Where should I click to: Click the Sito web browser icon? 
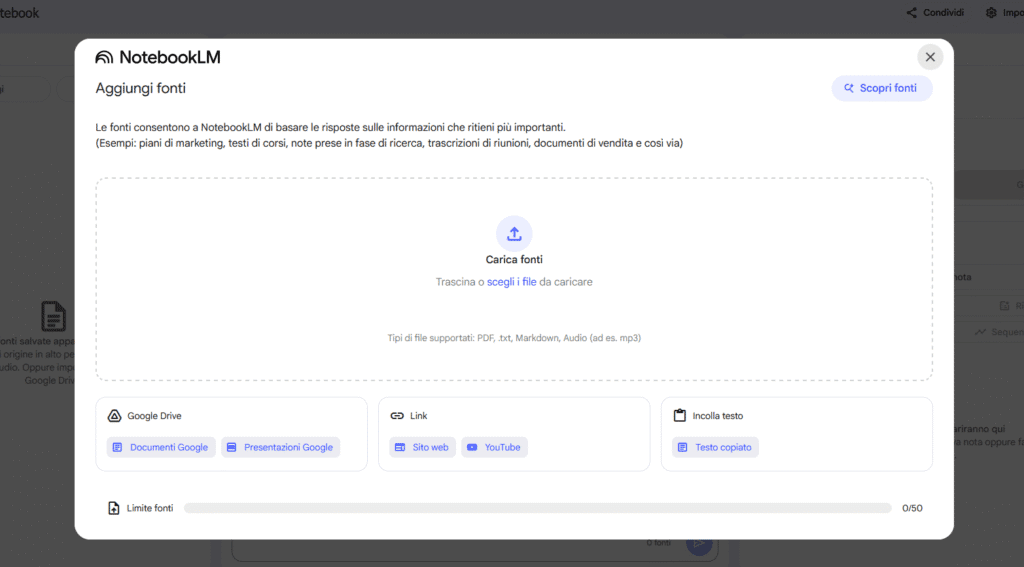click(400, 447)
